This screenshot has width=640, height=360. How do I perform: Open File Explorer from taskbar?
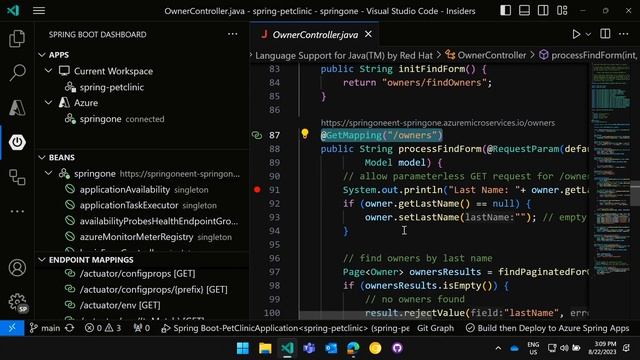coord(265,348)
